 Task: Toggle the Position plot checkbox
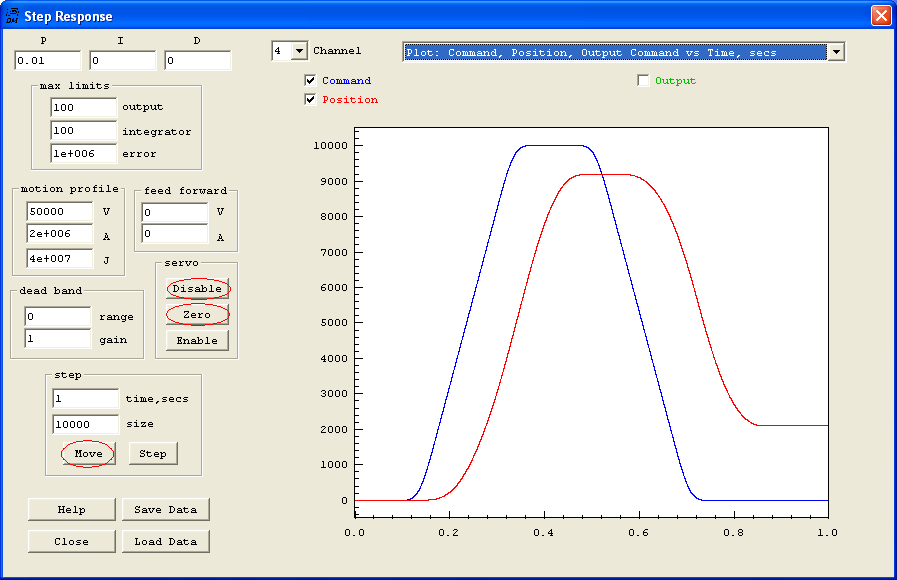click(x=310, y=100)
